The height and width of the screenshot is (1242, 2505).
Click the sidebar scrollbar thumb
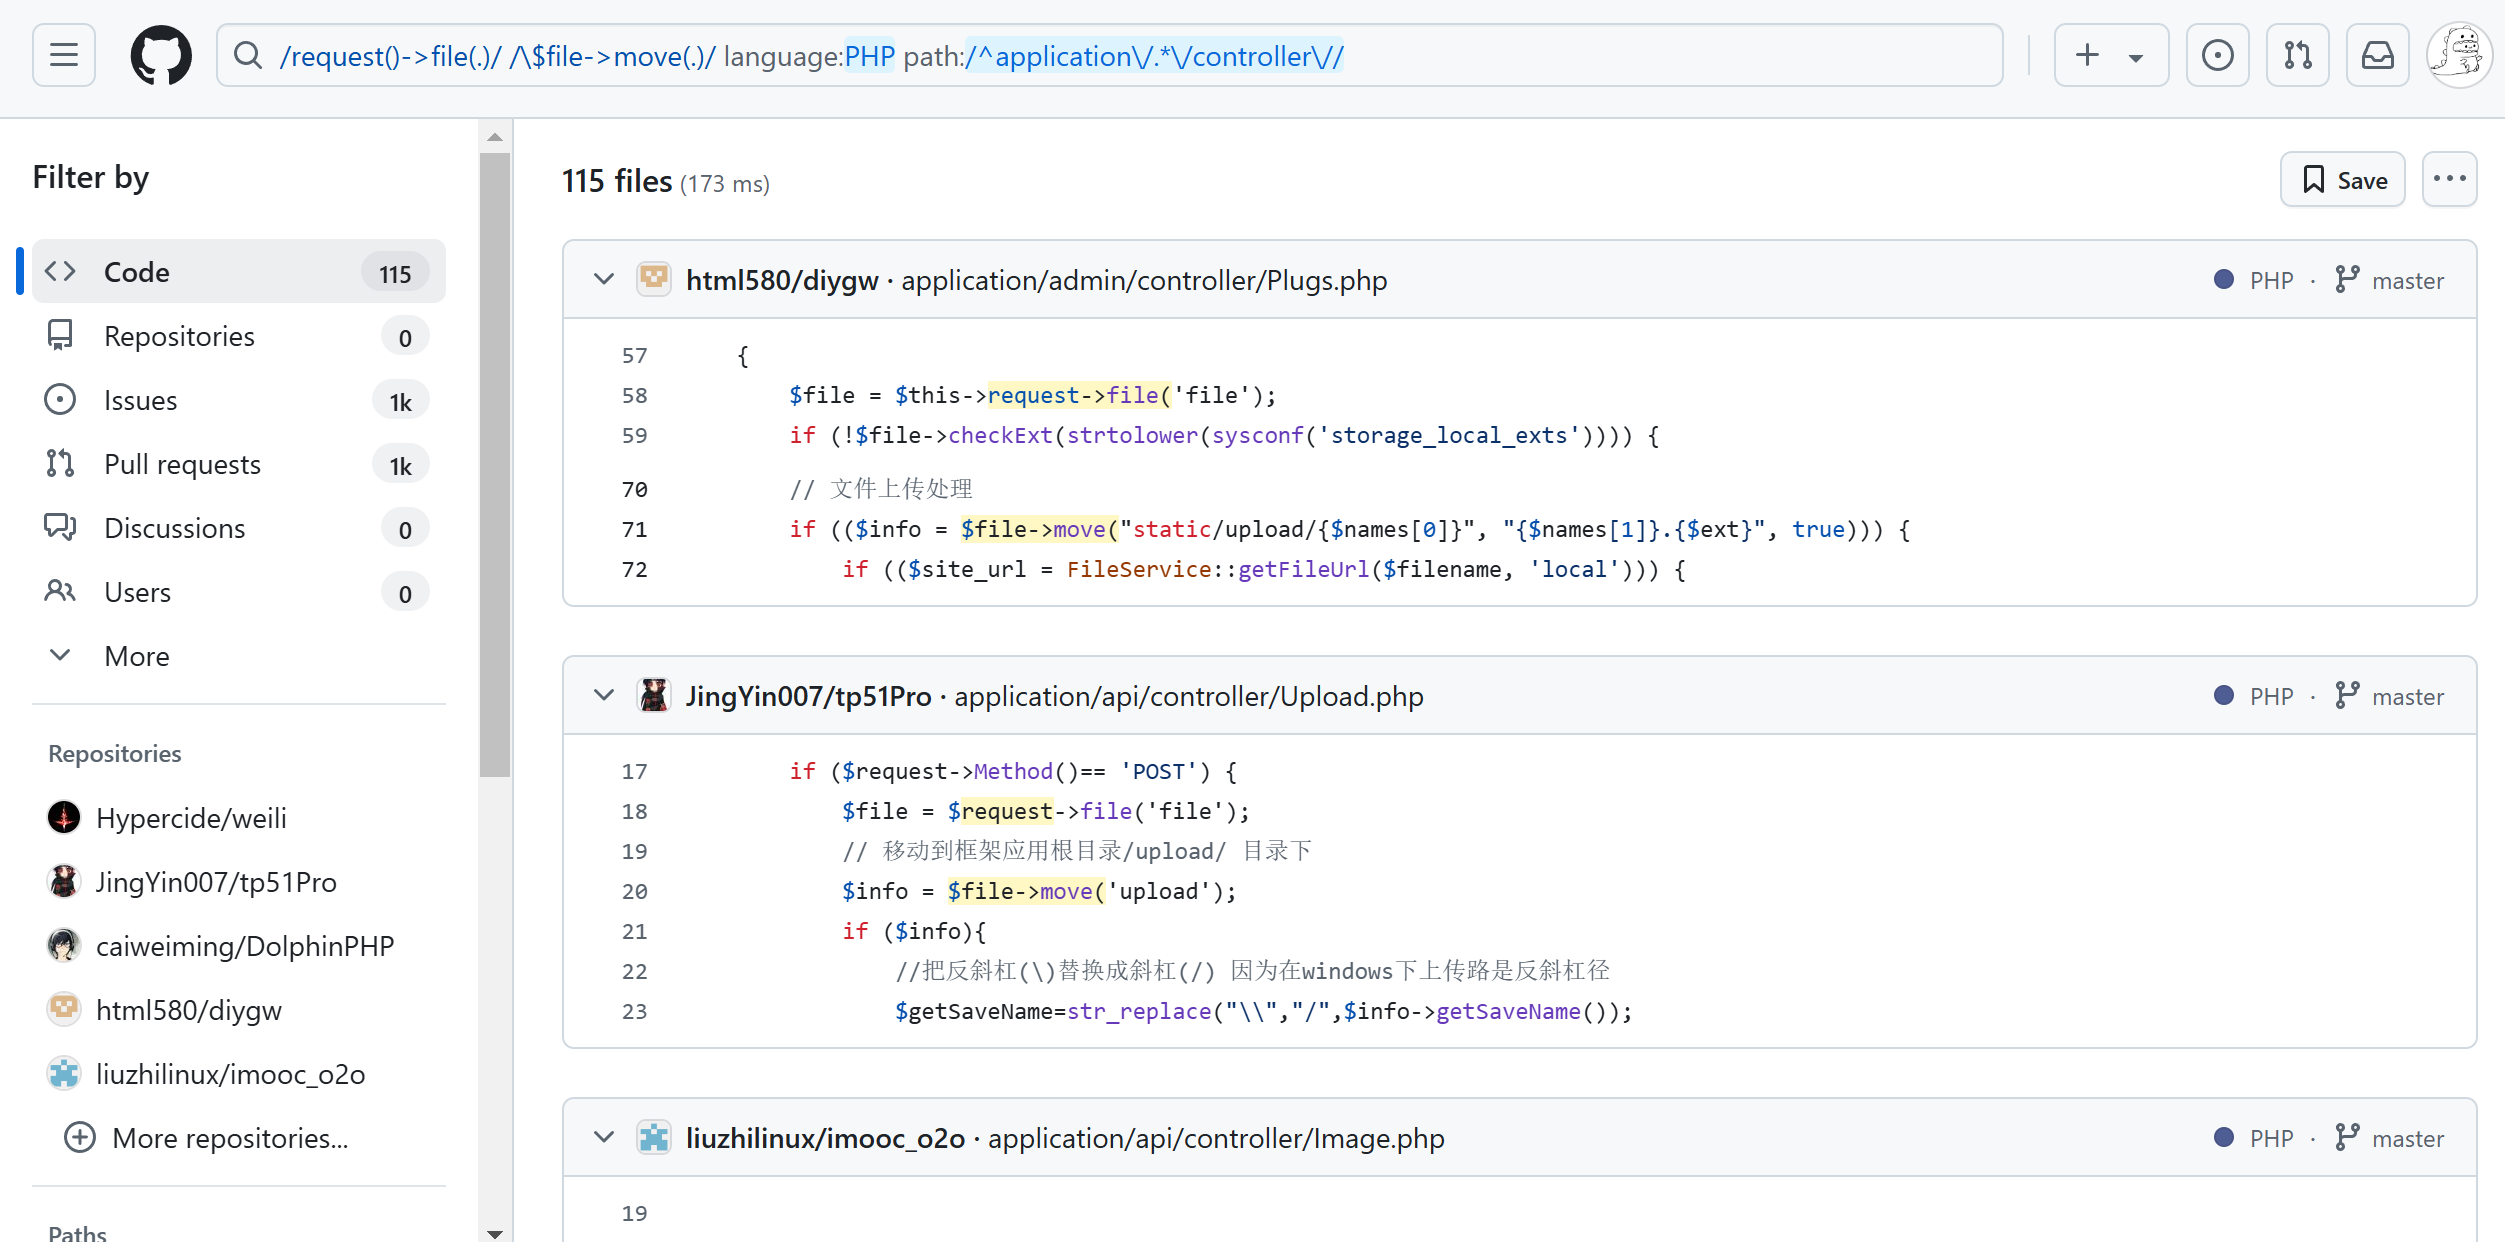tap(495, 465)
